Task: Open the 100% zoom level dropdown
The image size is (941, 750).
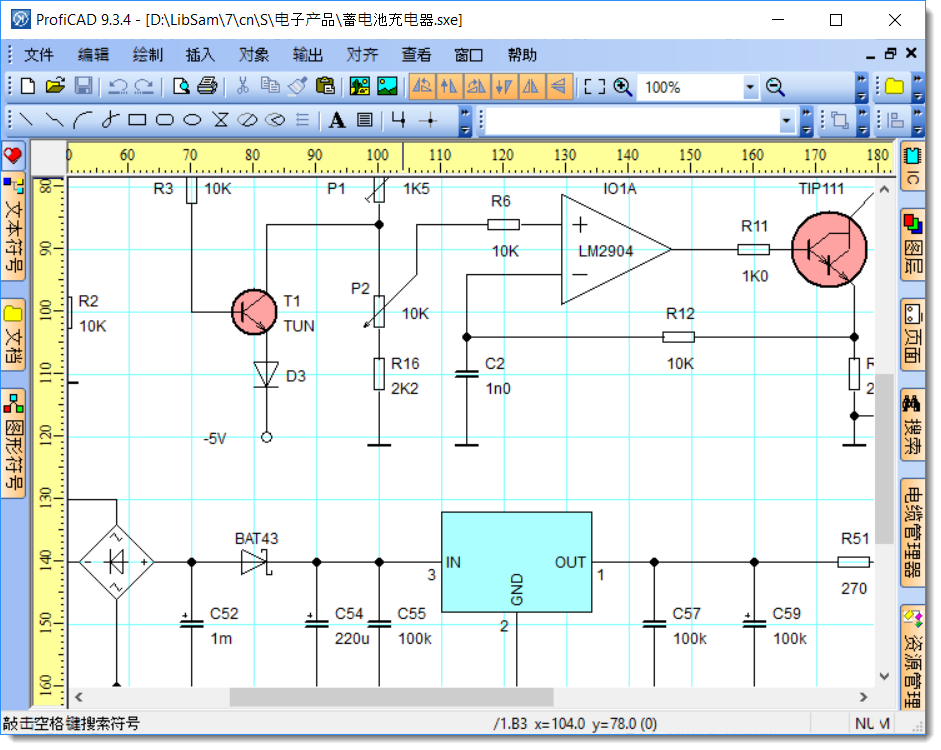Action: (751, 88)
